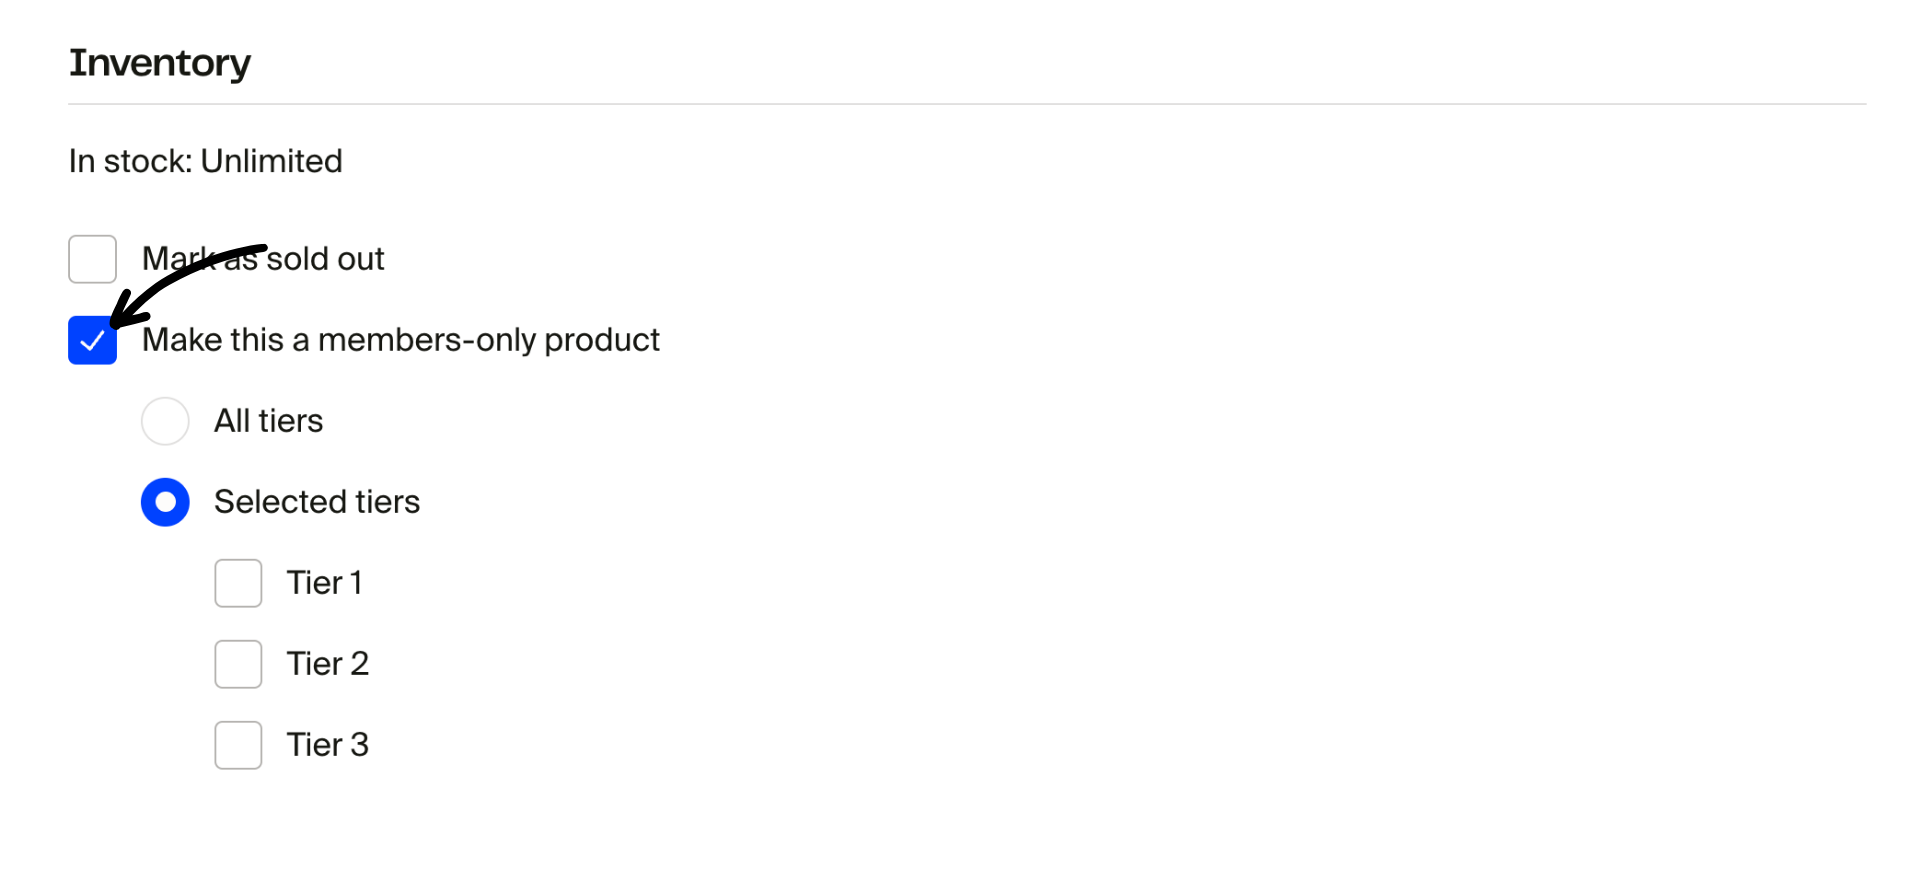Click the Mark as sold out label

(x=262, y=259)
